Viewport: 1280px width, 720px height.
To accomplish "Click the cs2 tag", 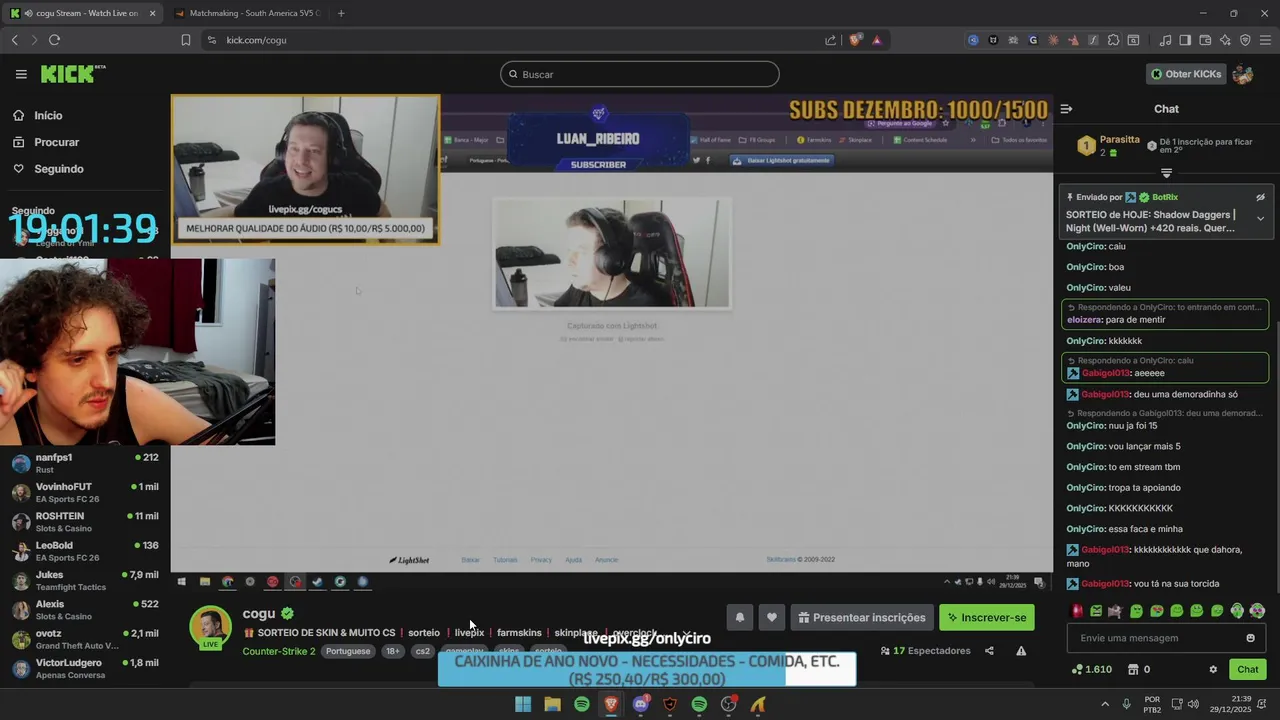I will (423, 651).
